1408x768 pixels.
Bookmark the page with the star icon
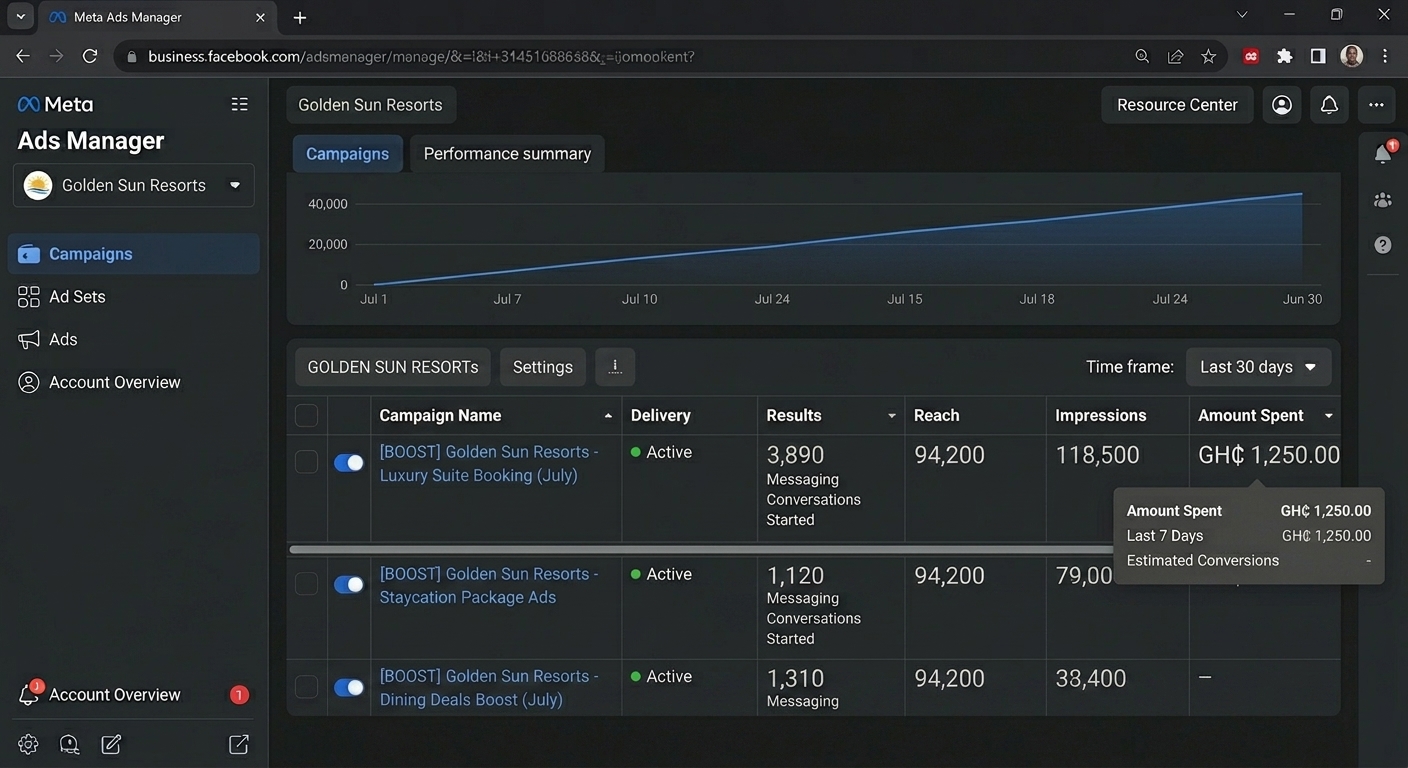click(1208, 57)
